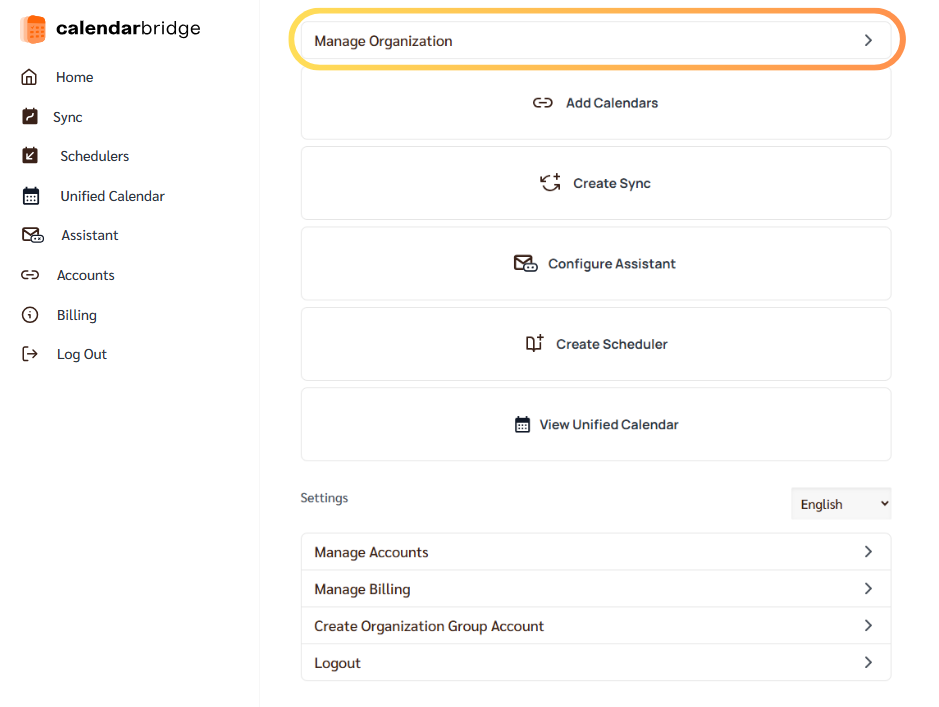Click Logout in the Settings list

pos(596,663)
